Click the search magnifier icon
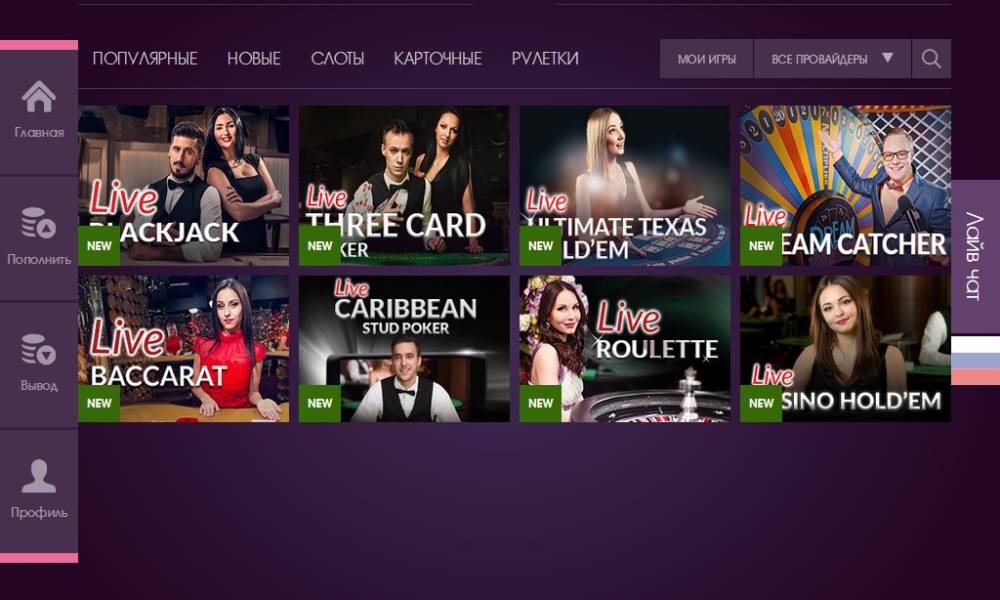Image resolution: width=1000 pixels, height=600 pixels. click(x=931, y=59)
